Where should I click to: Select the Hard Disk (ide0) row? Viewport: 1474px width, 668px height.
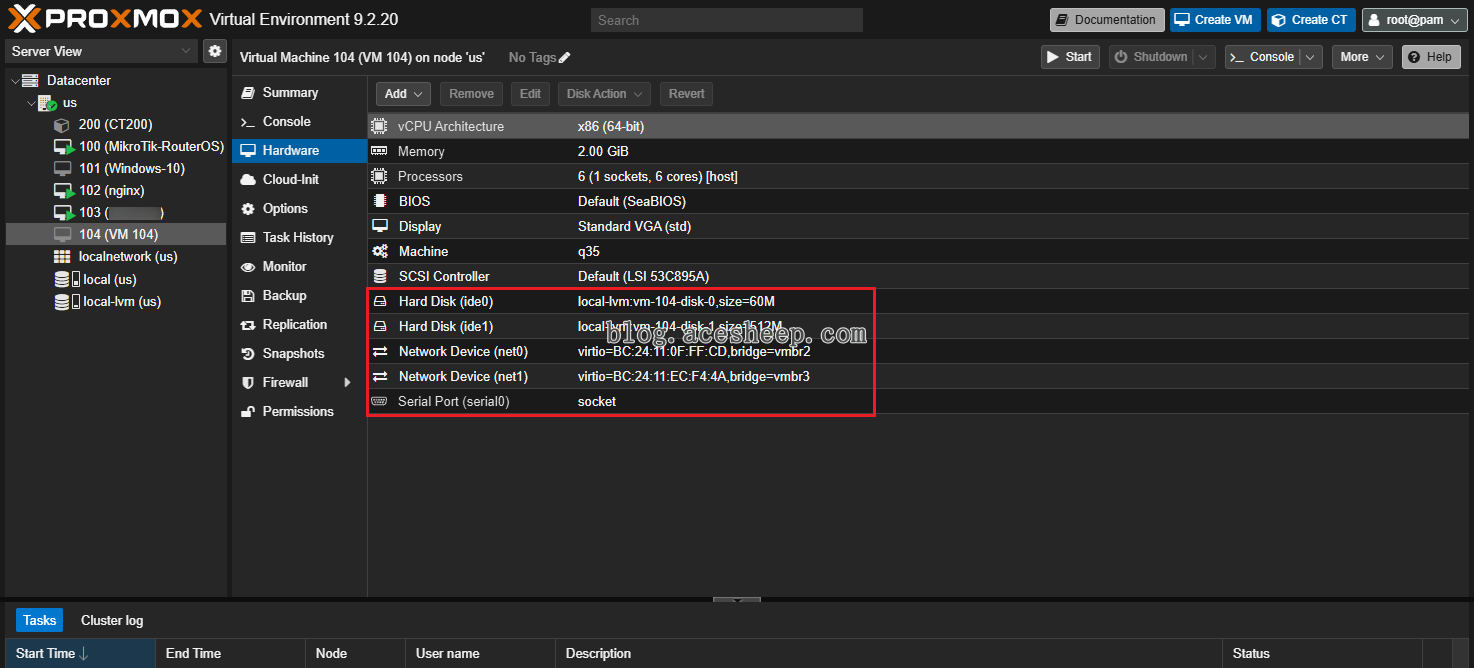[x=918, y=302]
